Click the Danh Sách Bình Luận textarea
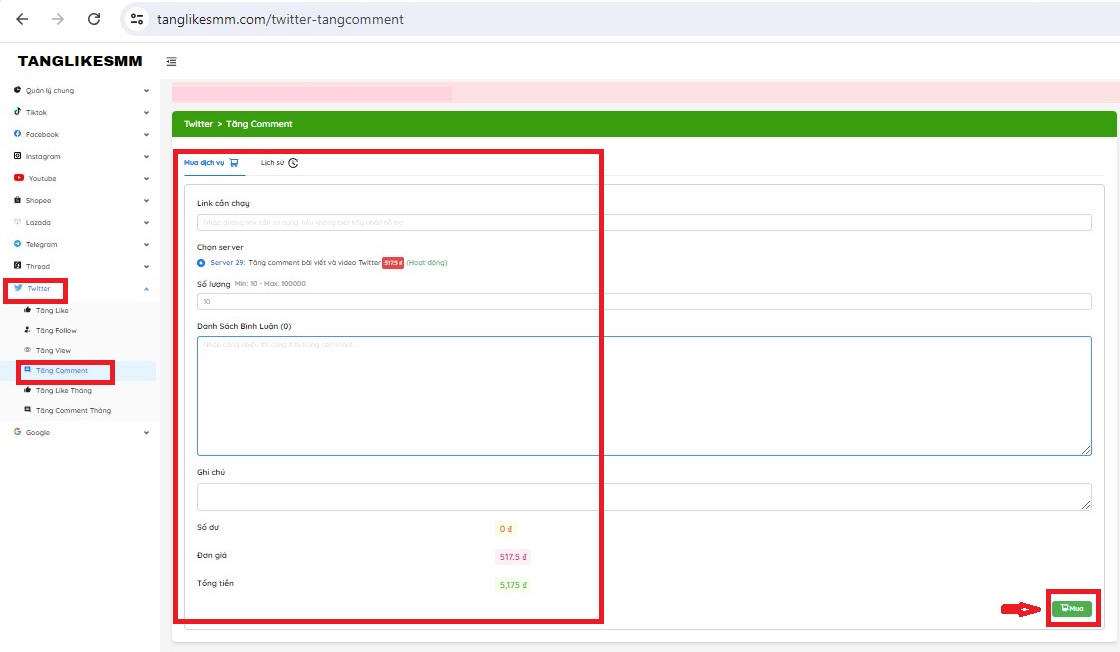This screenshot has width=1120, height=652. 644,396
